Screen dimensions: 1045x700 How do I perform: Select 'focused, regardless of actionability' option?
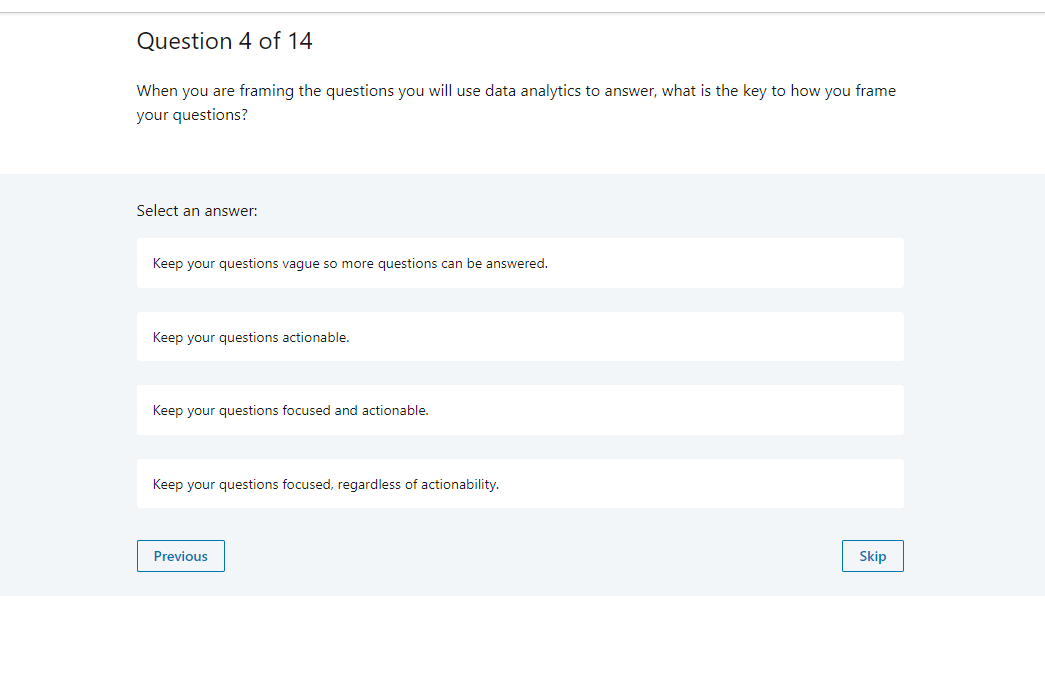click(520, 483)
